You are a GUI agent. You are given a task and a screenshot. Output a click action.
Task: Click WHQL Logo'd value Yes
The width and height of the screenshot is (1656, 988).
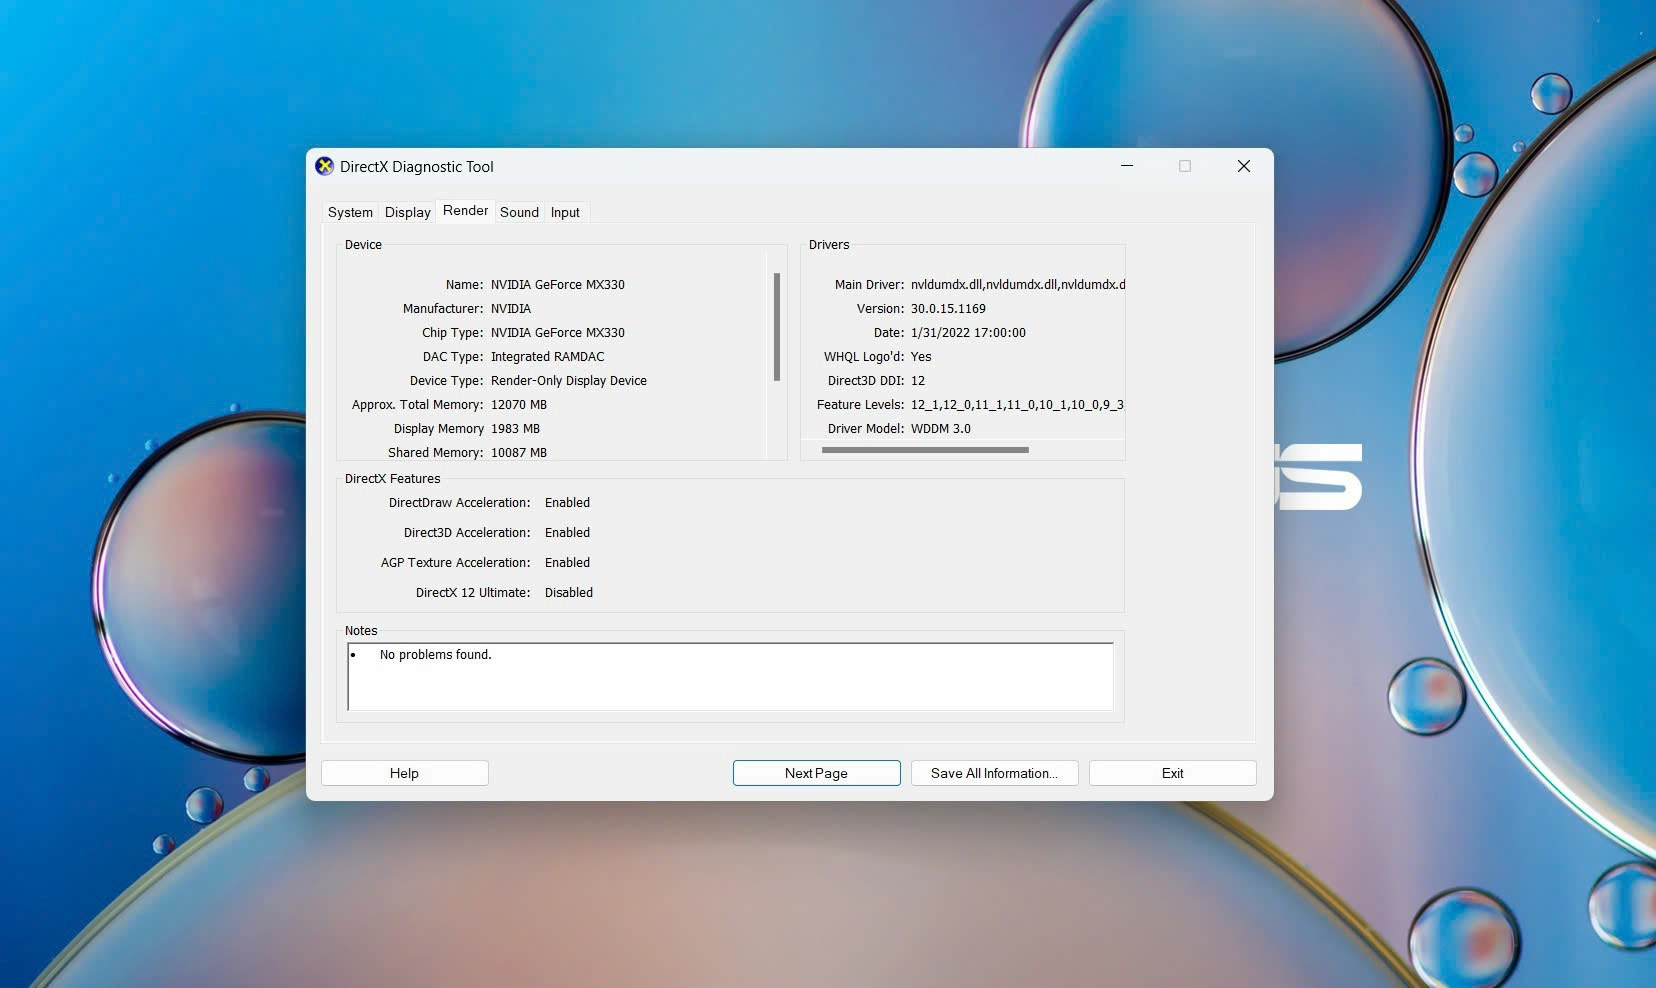pos(921,357)
